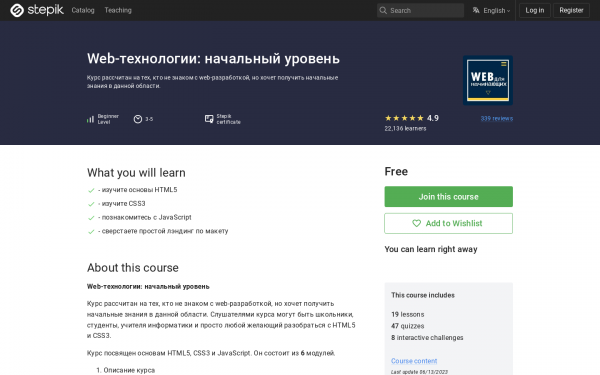Open the Course content link
This screenshot has width=600, height=375.
click(414, 361)
